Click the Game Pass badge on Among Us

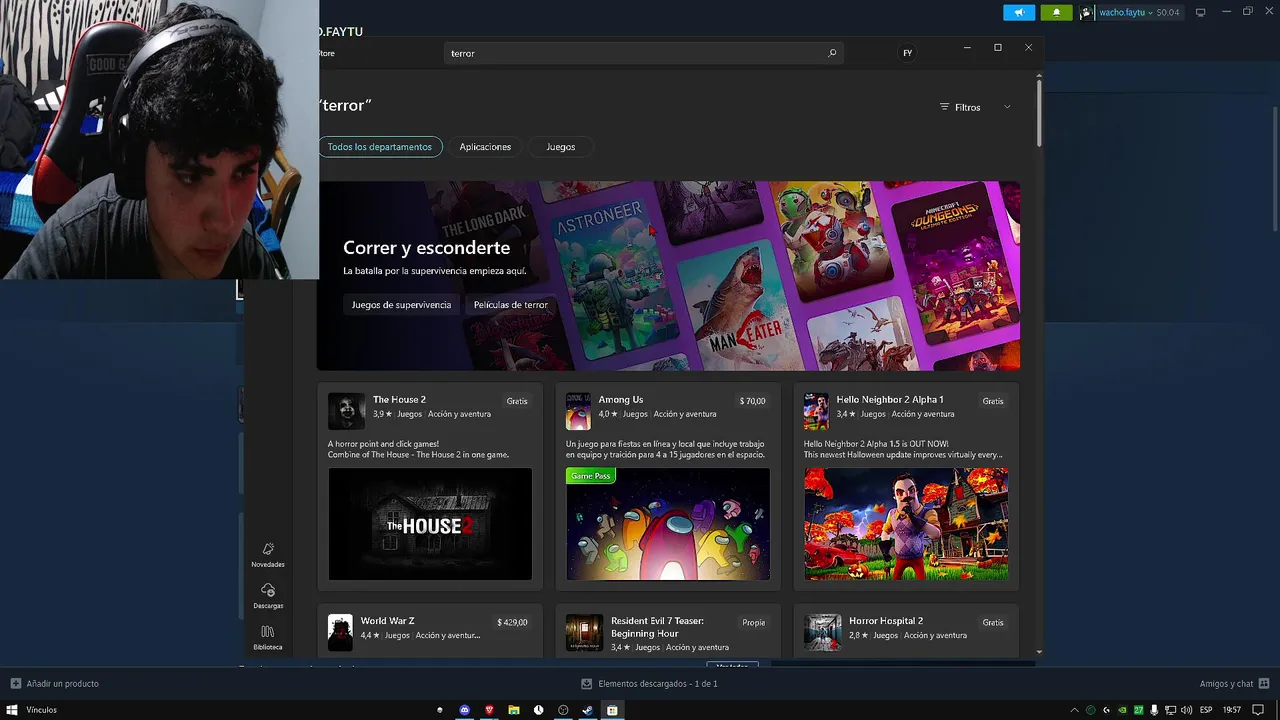pyautogui.click(x=591, y=476)
